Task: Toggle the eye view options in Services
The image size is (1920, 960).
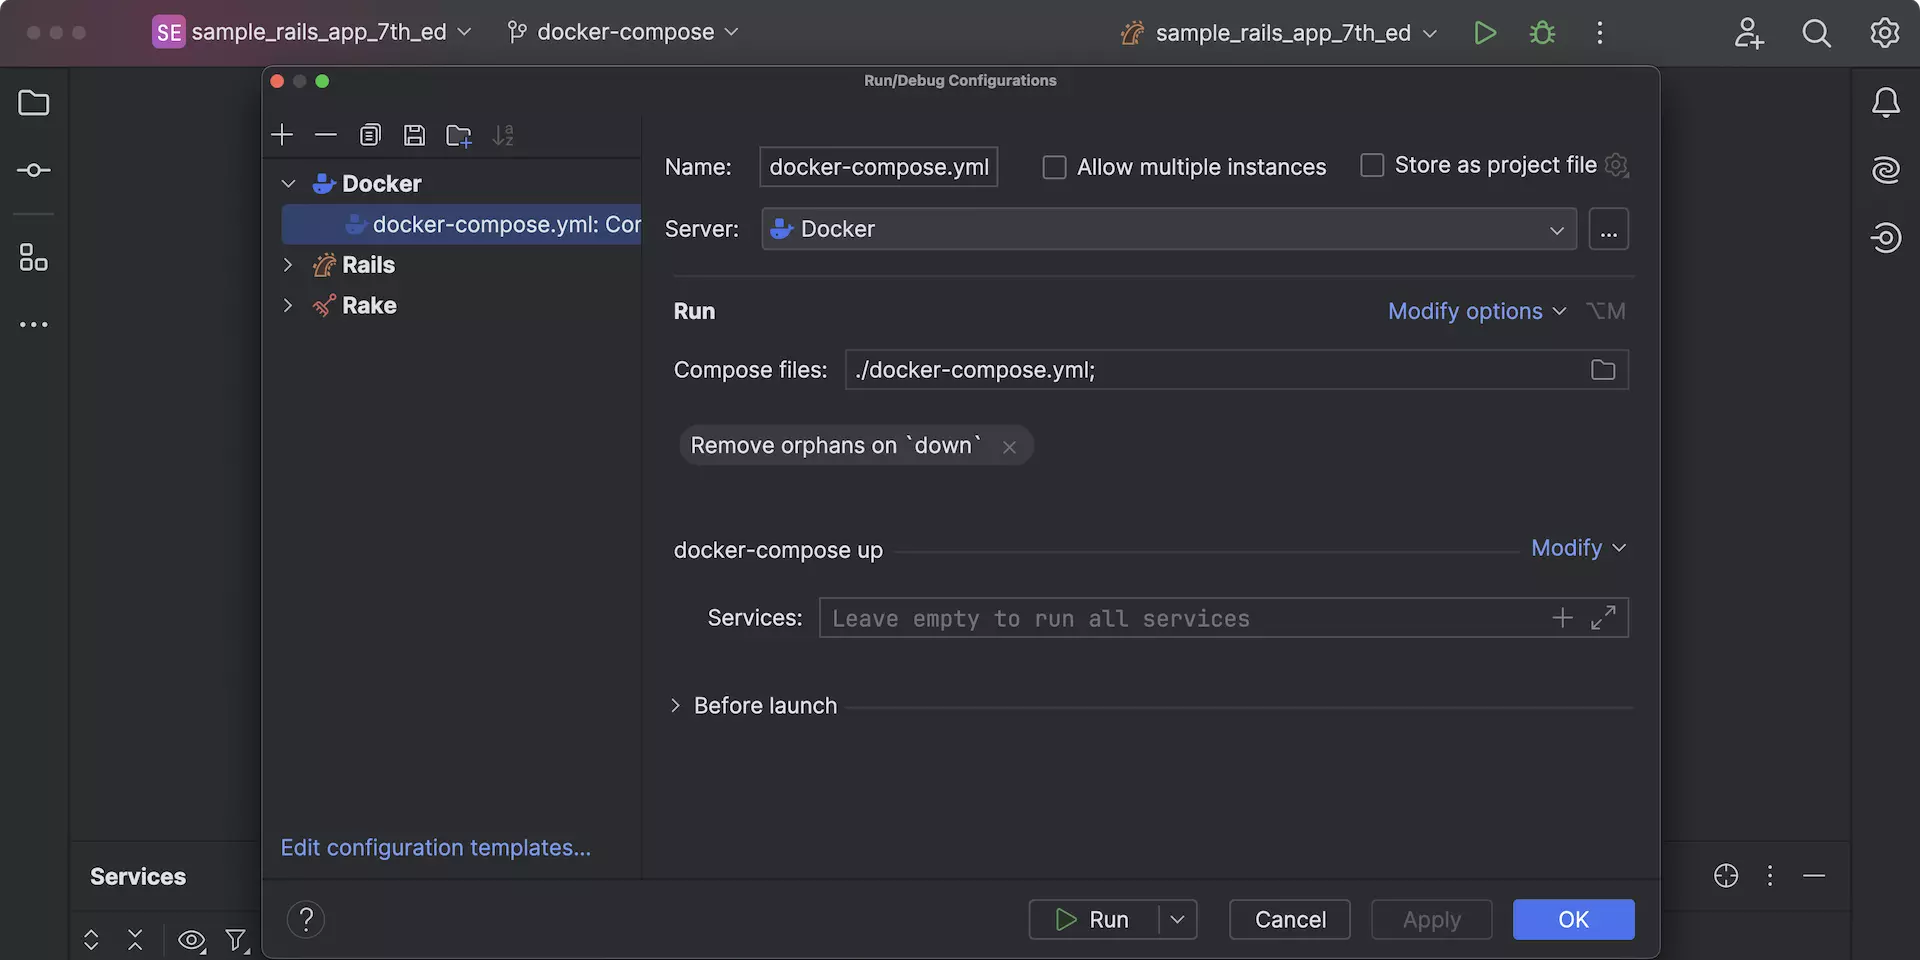Action: point(191,940)
